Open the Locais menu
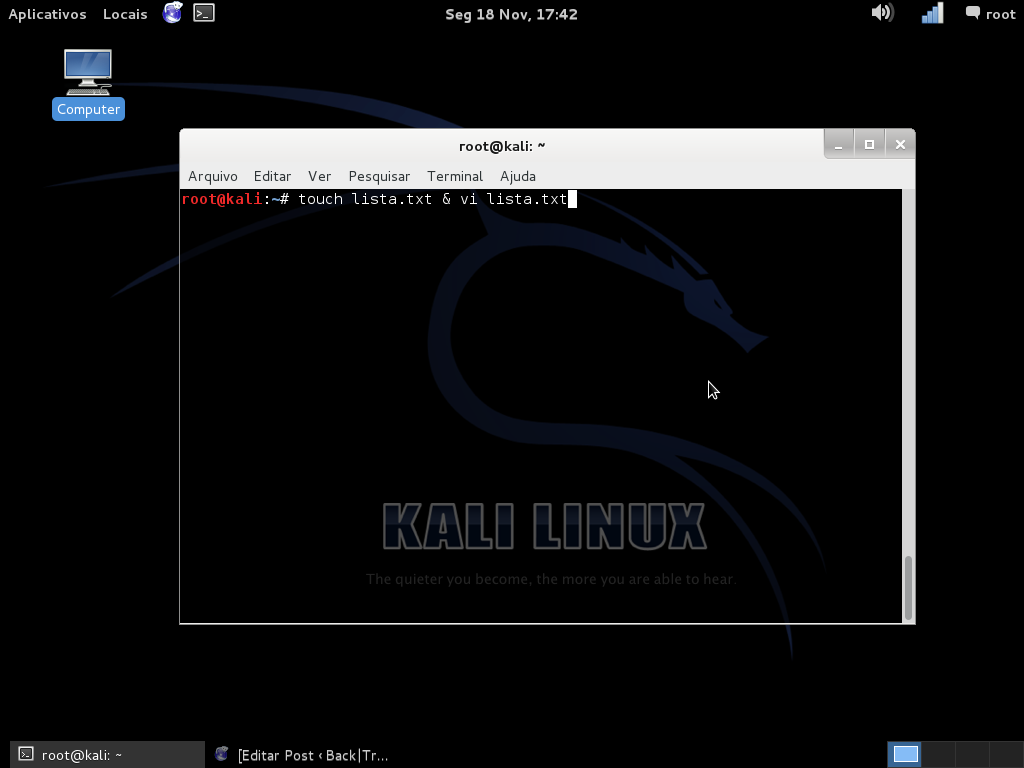Screen dimensions: 1024x768 point(125,14)
